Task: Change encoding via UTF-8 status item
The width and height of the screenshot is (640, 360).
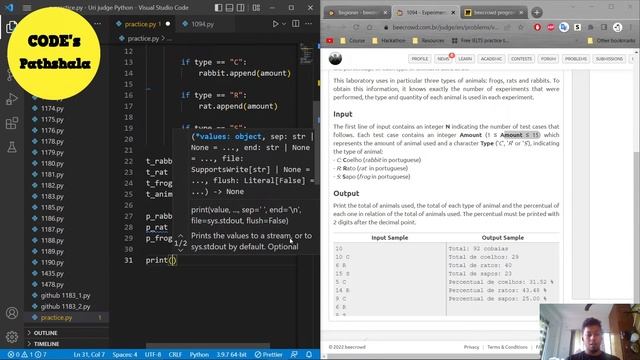Action: (x=153, y=355)
